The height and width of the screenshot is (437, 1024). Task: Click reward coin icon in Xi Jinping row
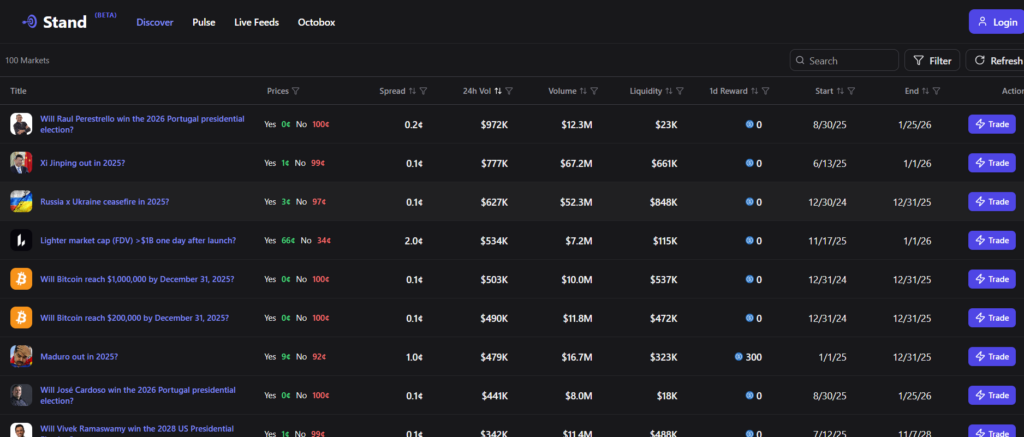pyautogui.click(x=750, y=163)
